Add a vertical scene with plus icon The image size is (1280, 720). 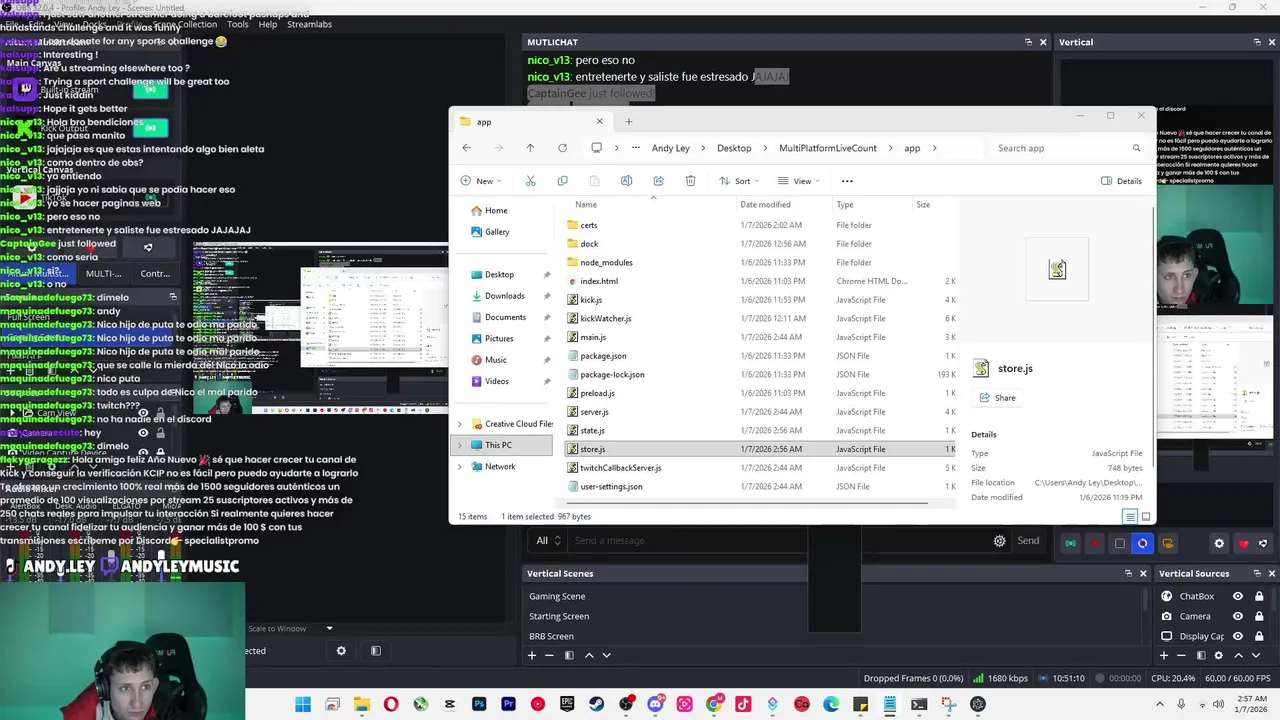[x=532, y=655]
